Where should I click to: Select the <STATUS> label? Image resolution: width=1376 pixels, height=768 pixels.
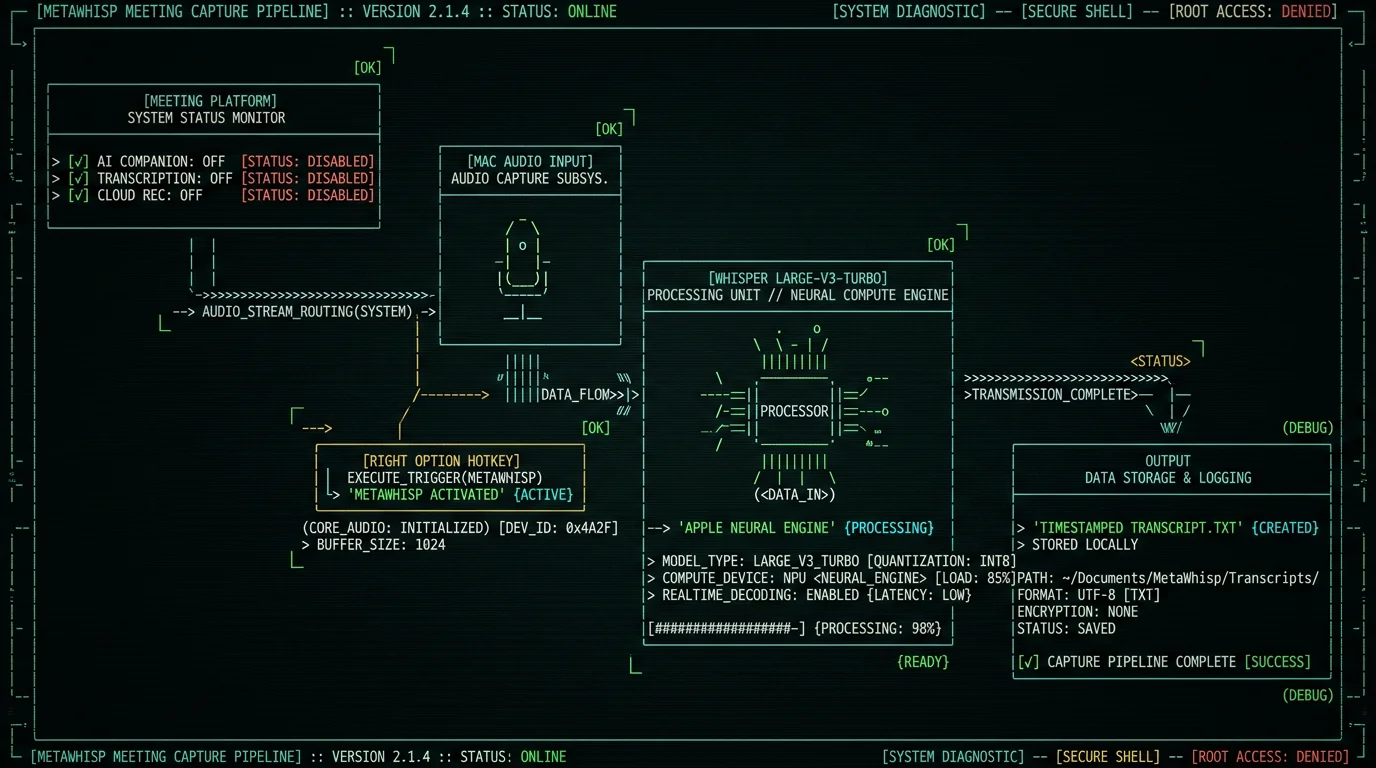pos(1161,361)
